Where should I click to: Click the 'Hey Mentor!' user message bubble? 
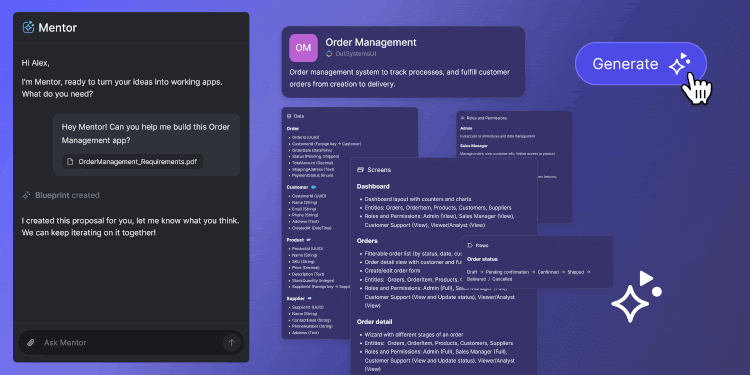point(146,144)
